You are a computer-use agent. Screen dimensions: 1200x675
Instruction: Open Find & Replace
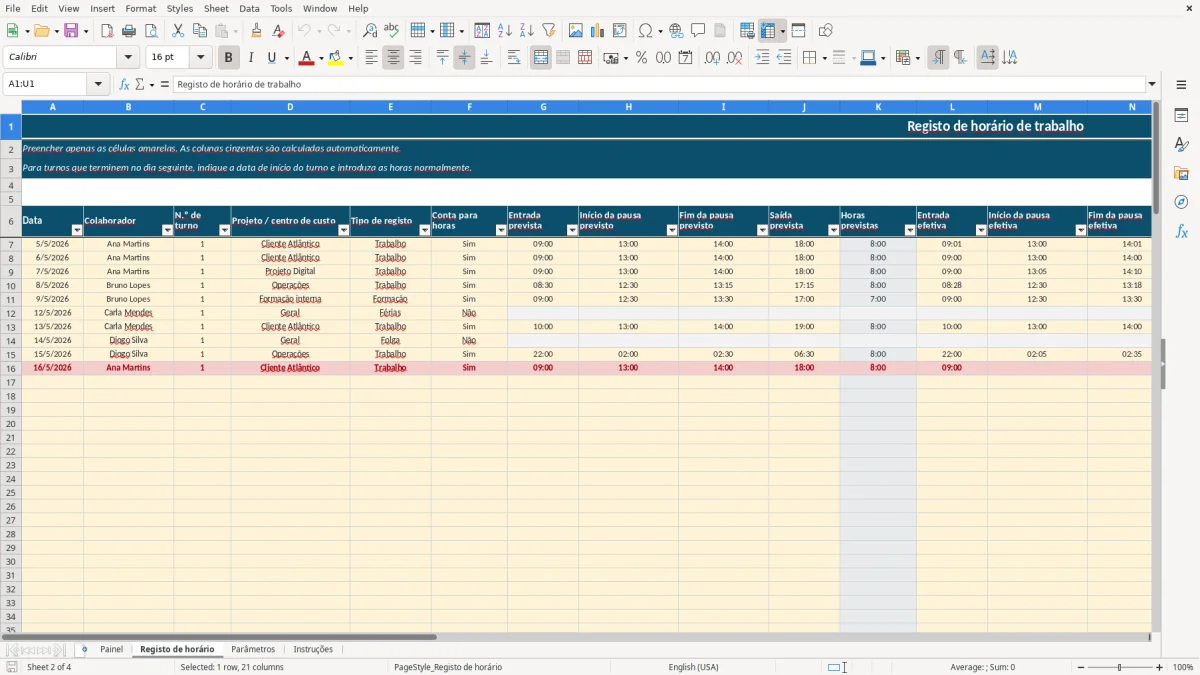(x=370, y=31)
